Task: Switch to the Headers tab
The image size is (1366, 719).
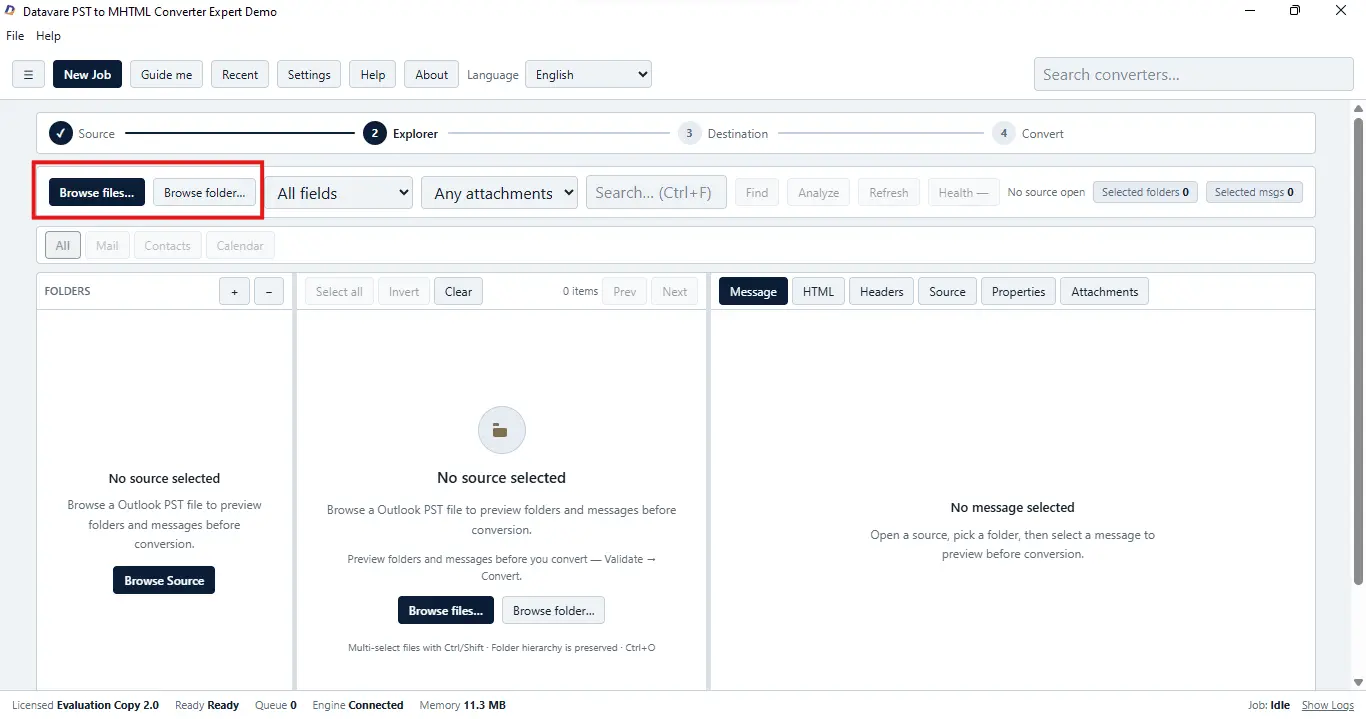Action: (881, 291)
